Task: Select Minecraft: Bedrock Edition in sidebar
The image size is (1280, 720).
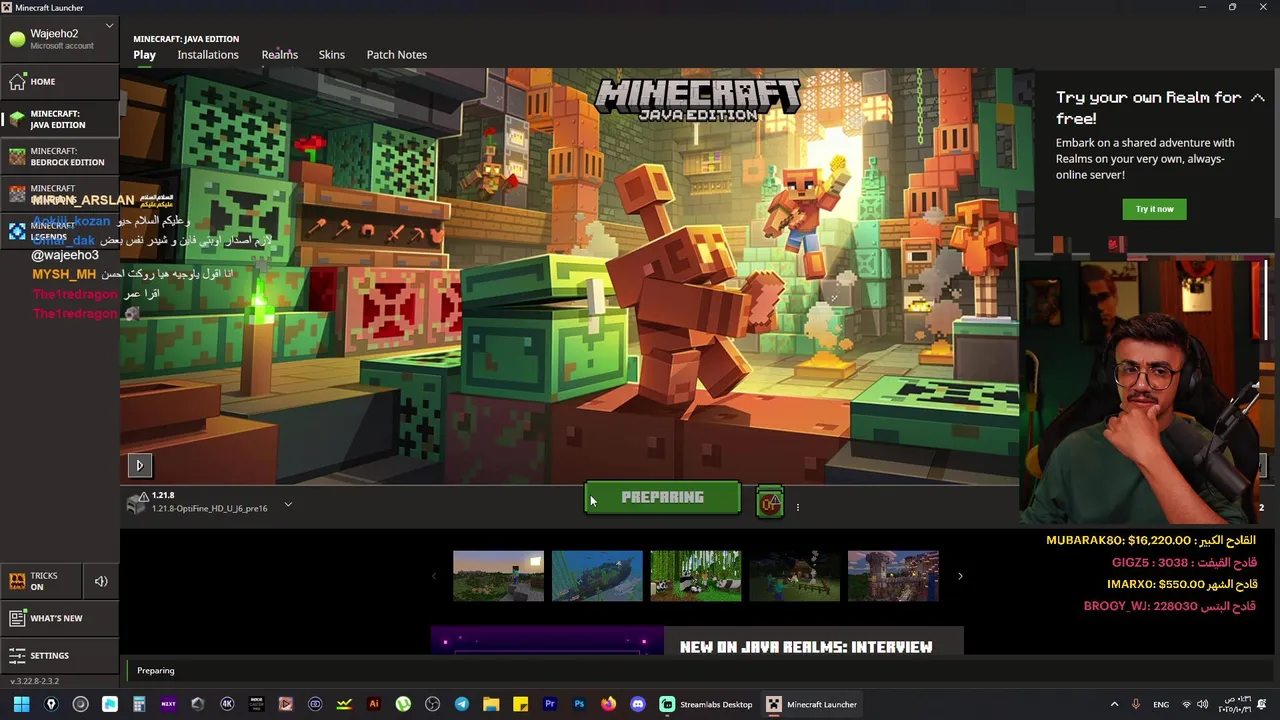Action: (x=60, y=156)
